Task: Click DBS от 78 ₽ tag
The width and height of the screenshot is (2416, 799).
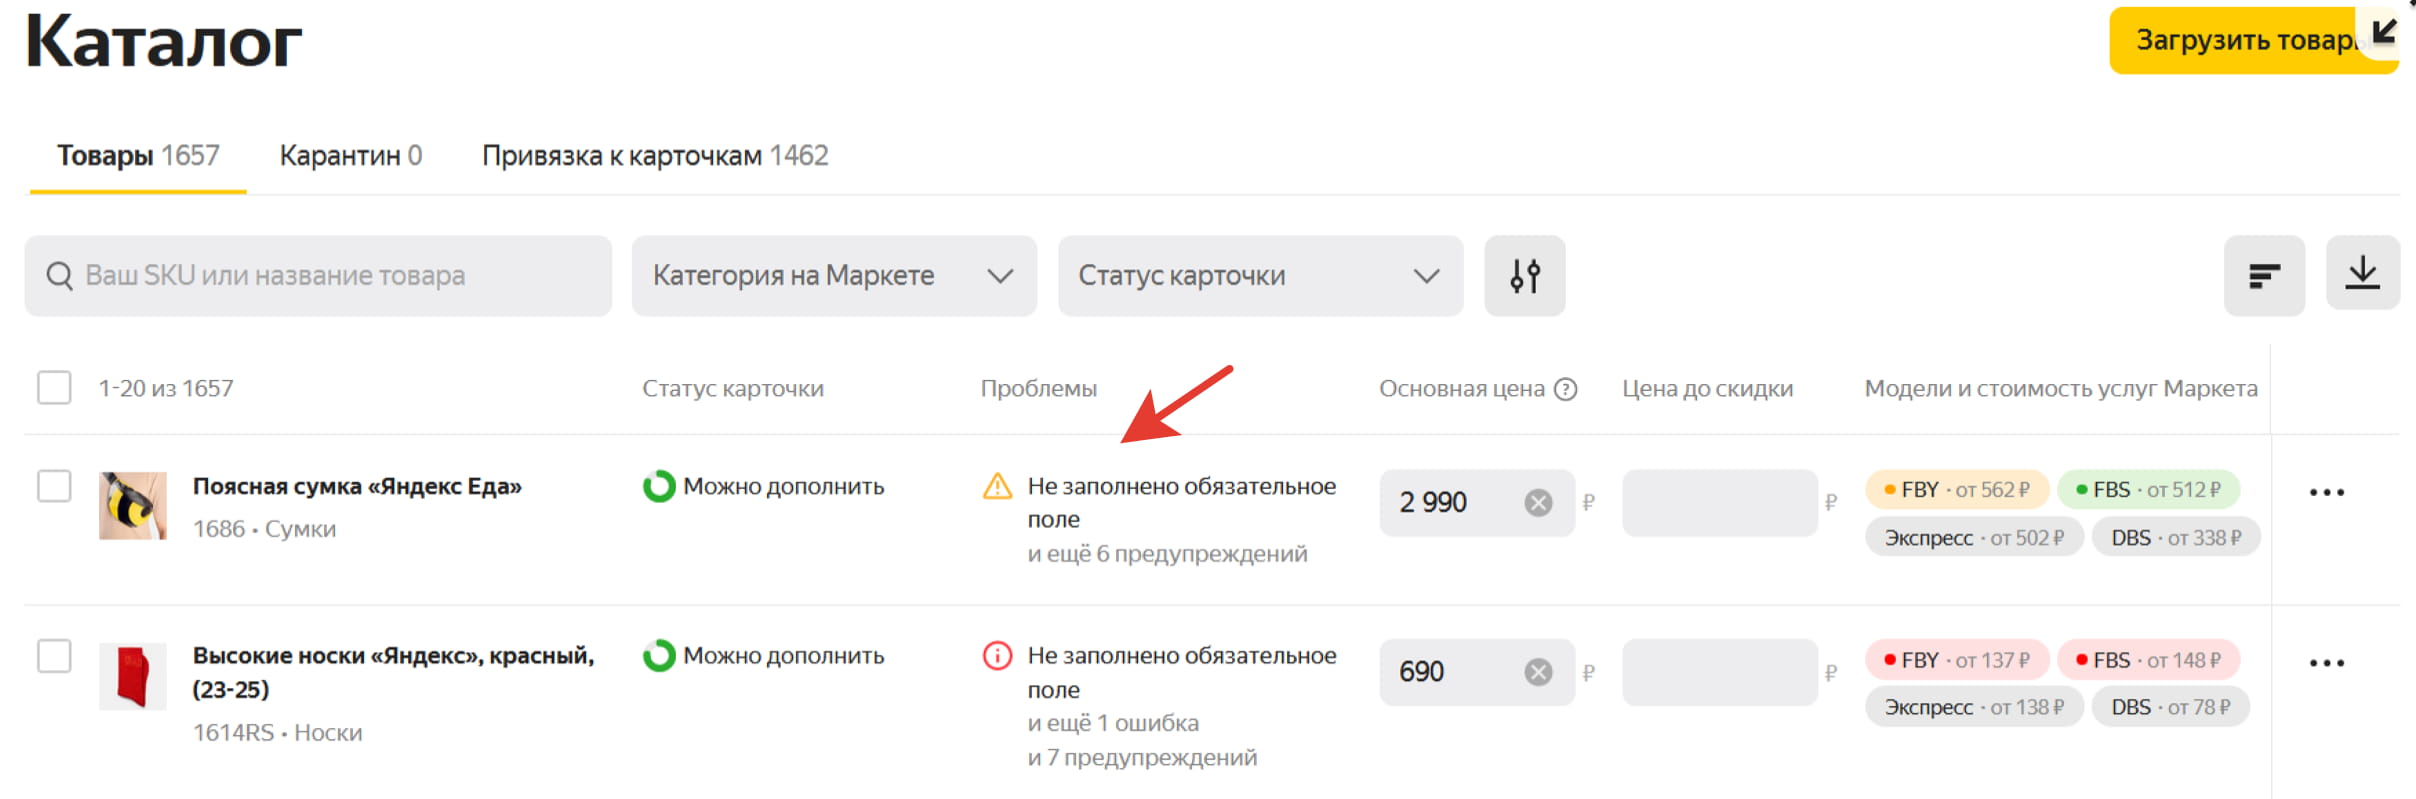Action: pos(2170,708)
